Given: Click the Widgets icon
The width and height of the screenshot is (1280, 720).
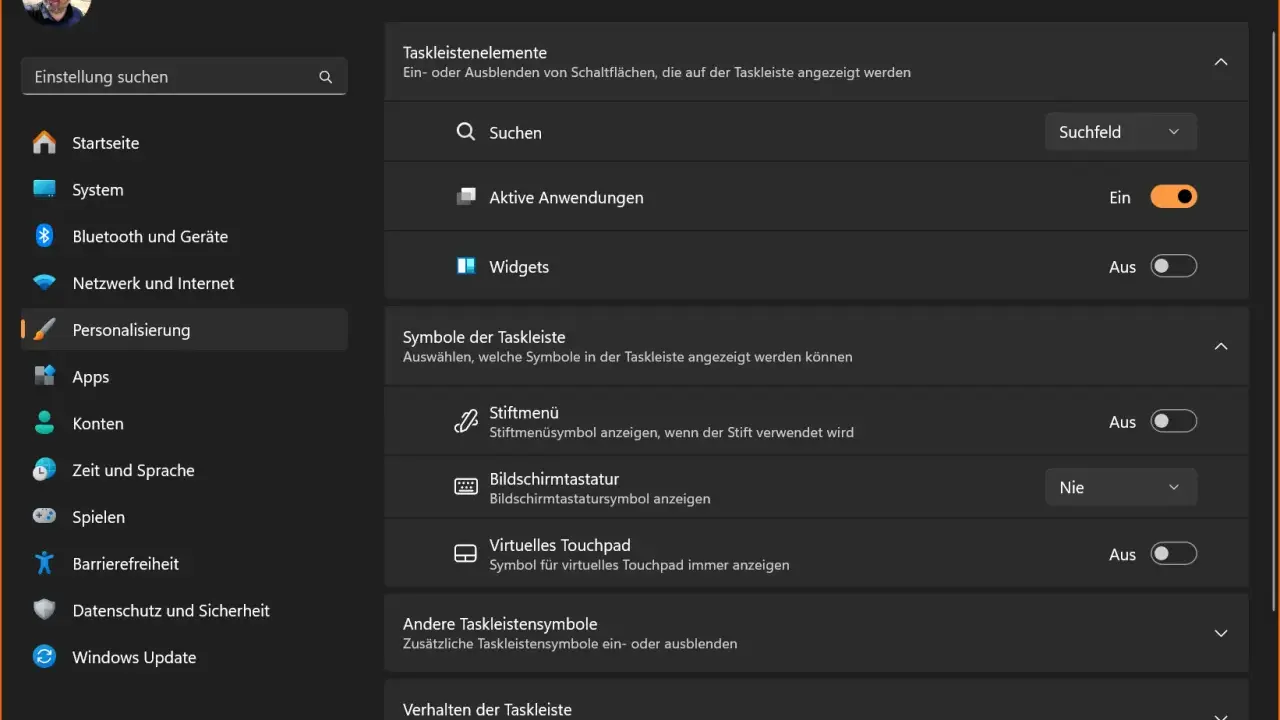Looking at the screenshot, I should tap(466, 266).
